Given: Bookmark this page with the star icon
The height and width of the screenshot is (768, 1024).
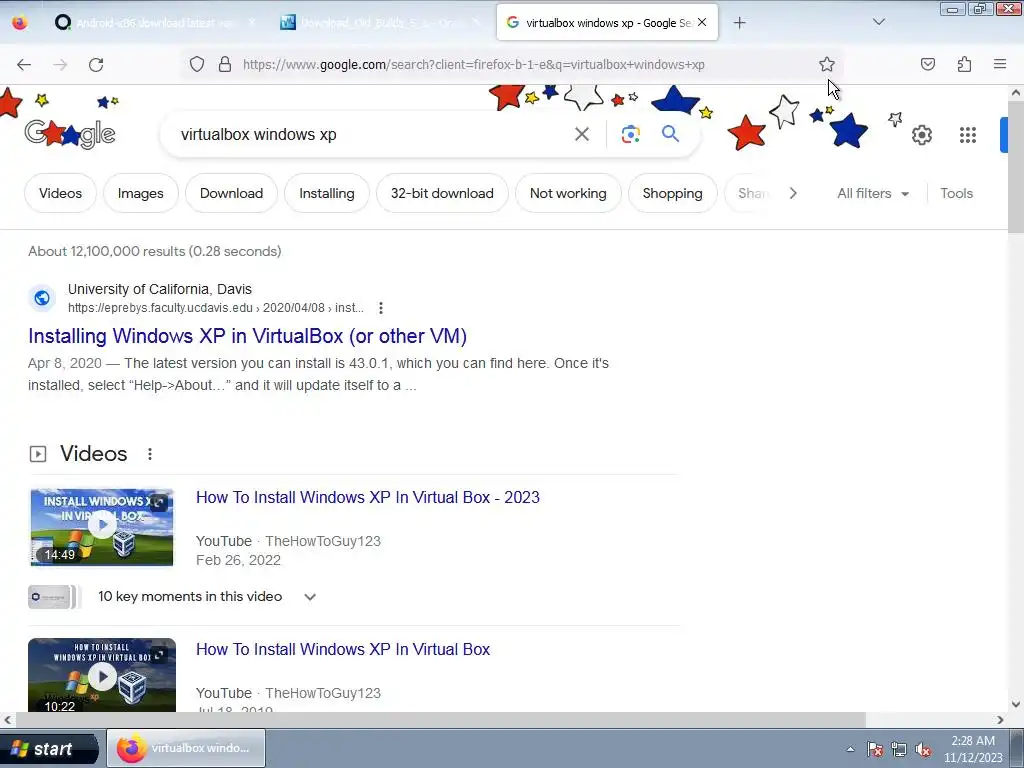Looking at the screenshot, I should click(827, 65).
